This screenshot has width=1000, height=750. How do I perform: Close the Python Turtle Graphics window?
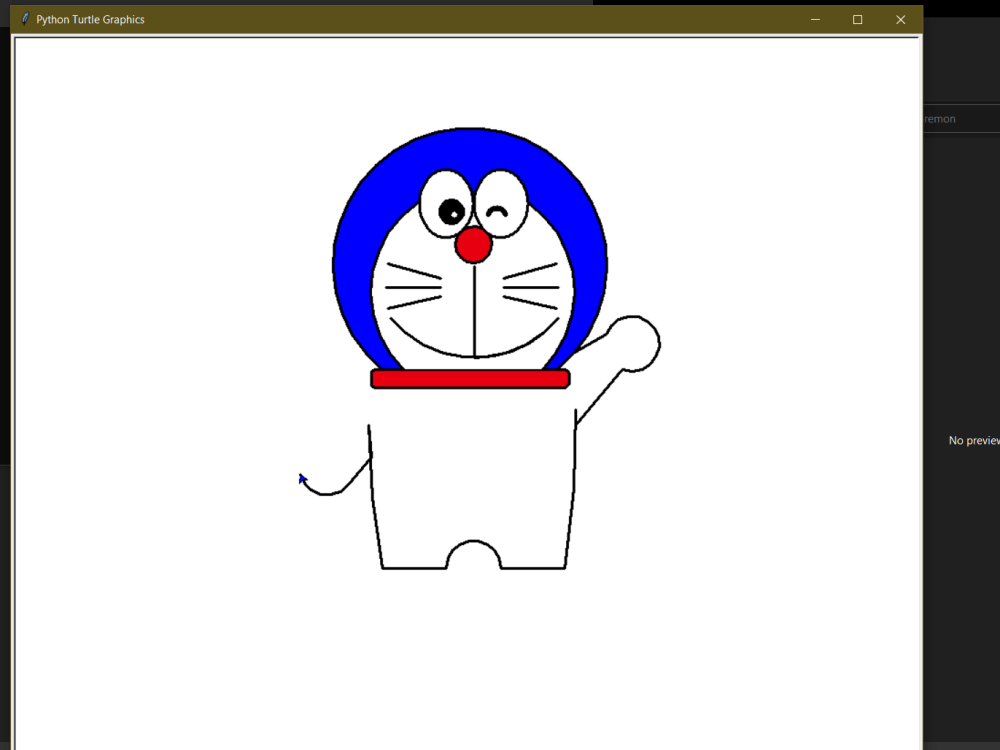(901, 20)
